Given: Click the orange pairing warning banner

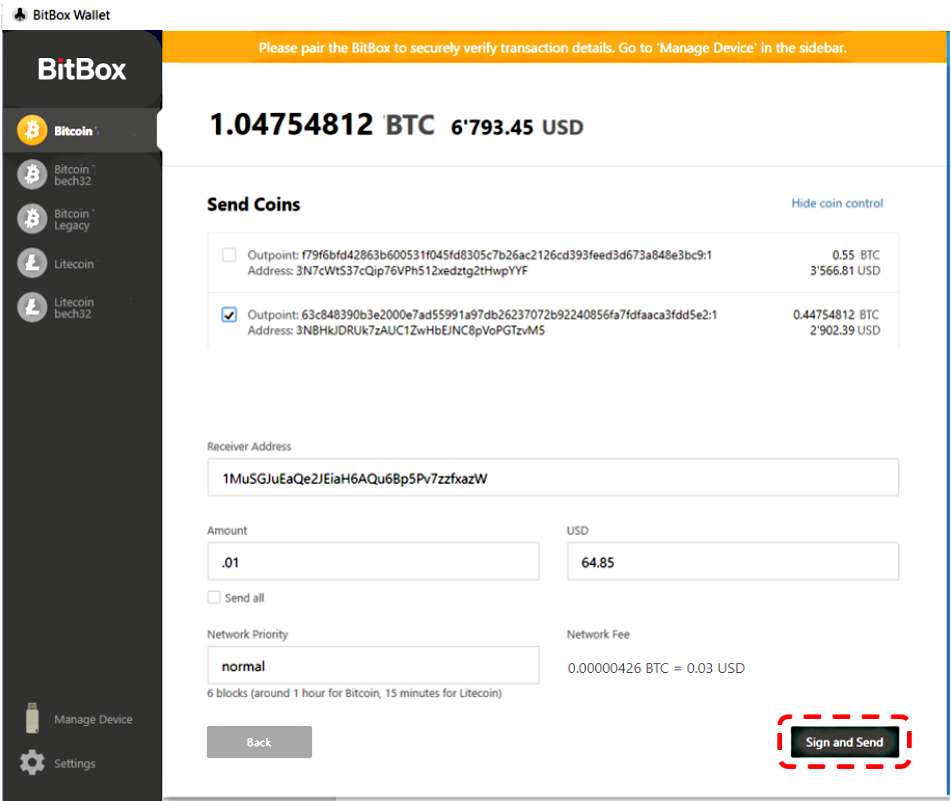Looking at the screenshot, I should click(x=554, y=47).
